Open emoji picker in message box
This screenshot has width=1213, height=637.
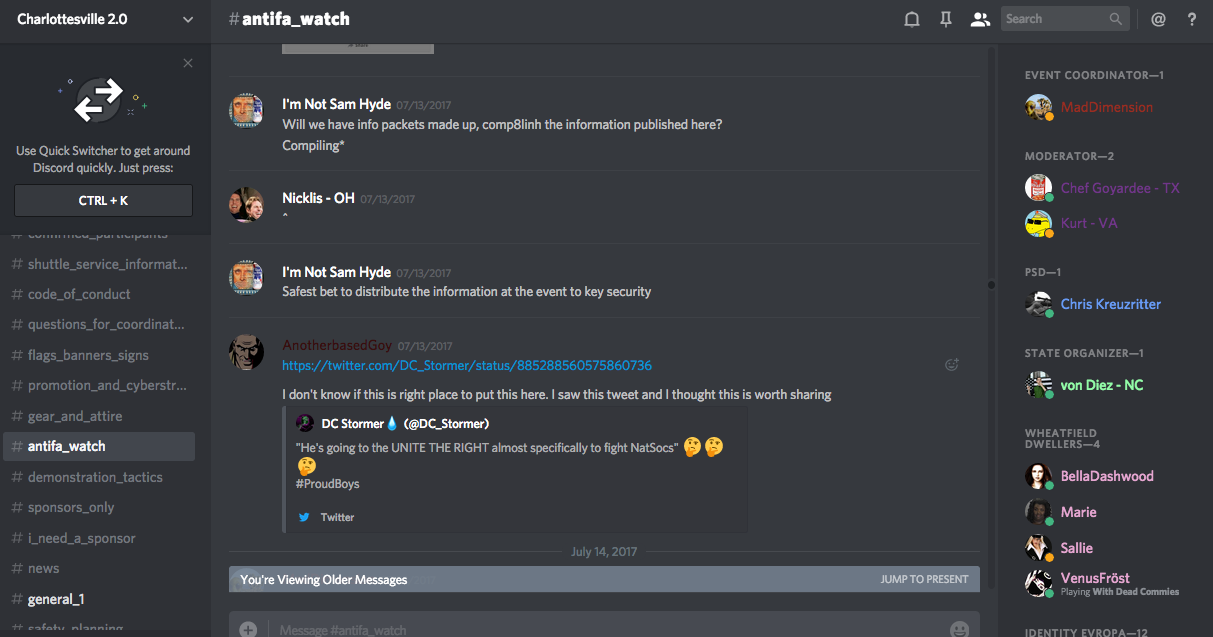(959, 629)
